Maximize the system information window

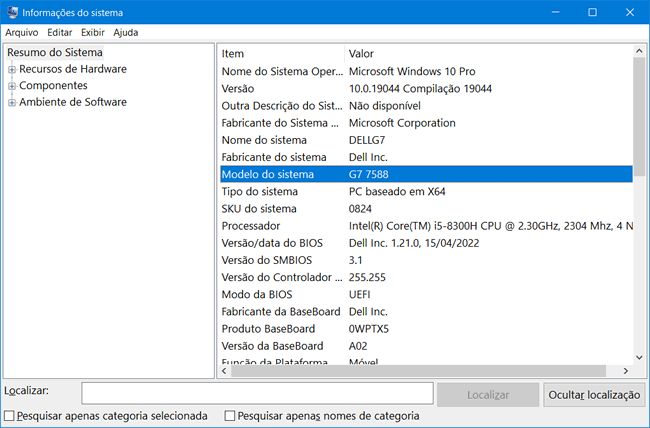(x=592, y=12)
